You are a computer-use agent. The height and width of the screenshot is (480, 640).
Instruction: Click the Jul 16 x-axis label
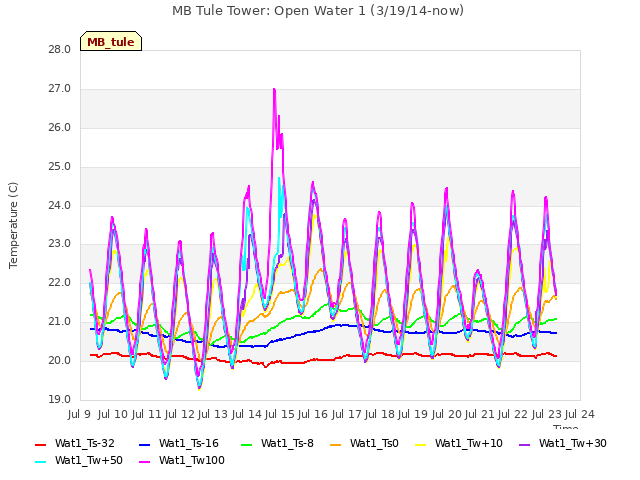pos(313,414)
